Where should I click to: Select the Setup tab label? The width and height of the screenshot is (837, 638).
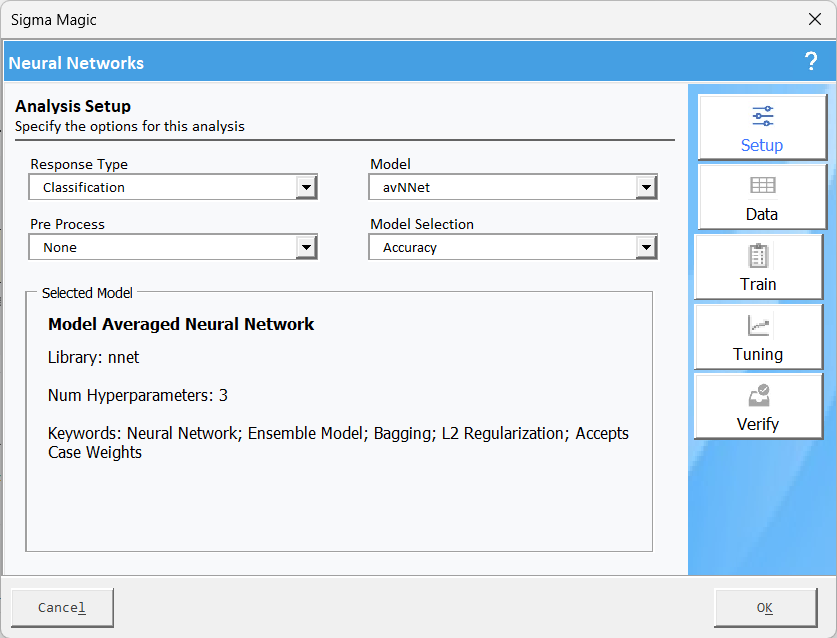click(x=762, y=145)
